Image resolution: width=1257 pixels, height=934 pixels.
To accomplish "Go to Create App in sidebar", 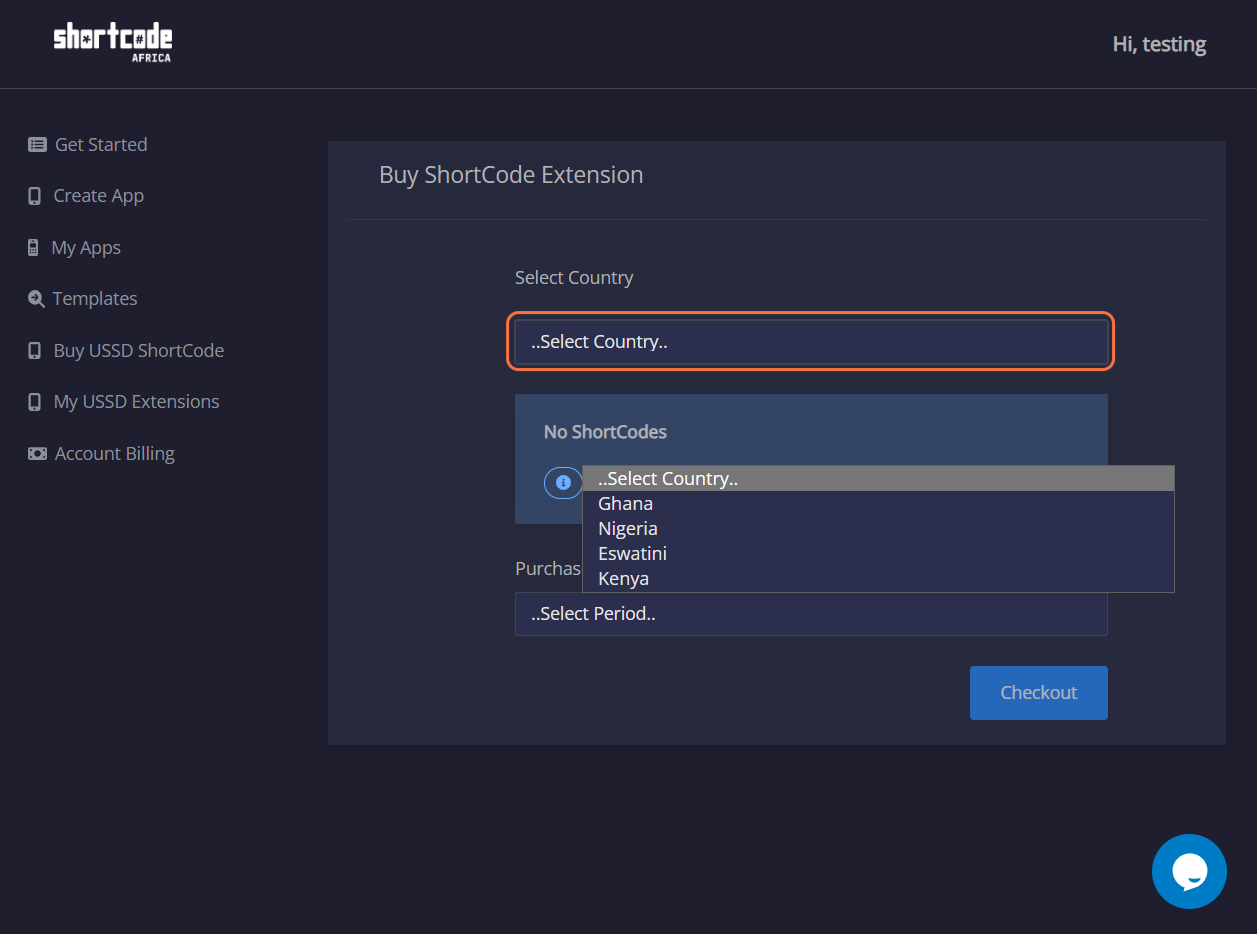I will point(99,196).
